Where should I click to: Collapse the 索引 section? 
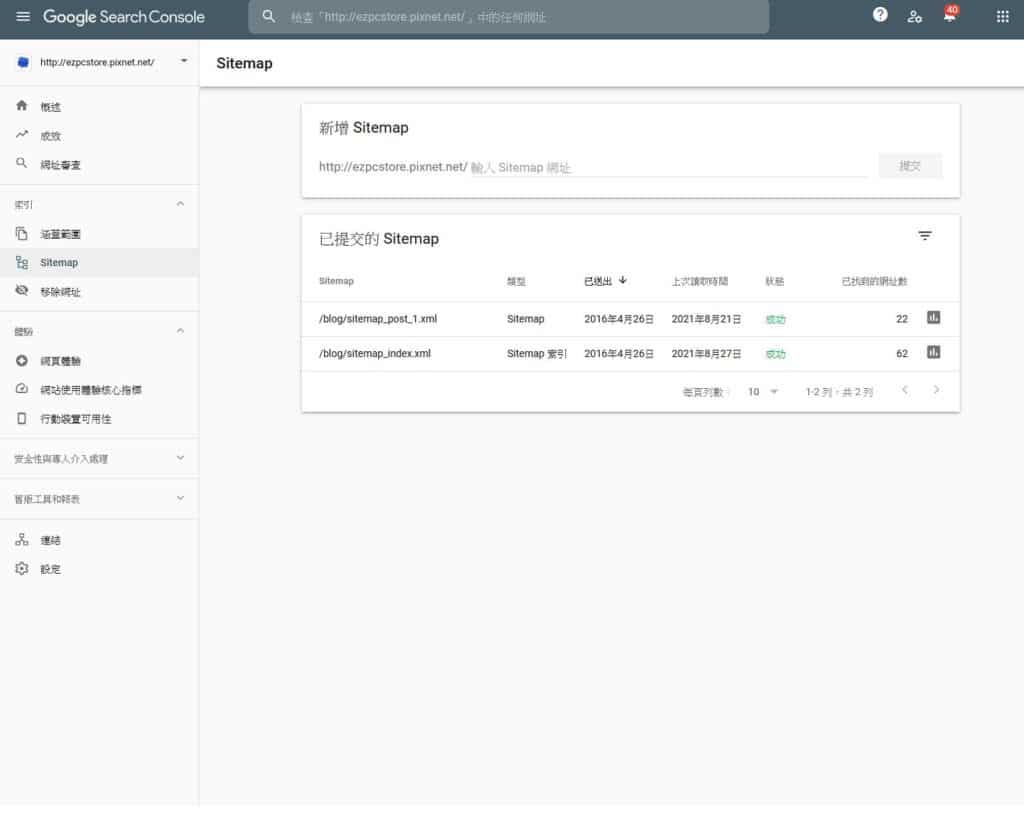tap(180, 204)
